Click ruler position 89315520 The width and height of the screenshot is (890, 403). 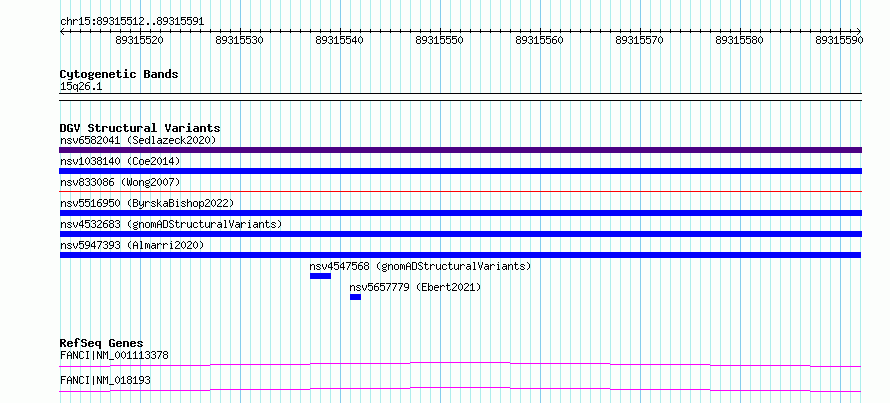(x=140, y=40)
